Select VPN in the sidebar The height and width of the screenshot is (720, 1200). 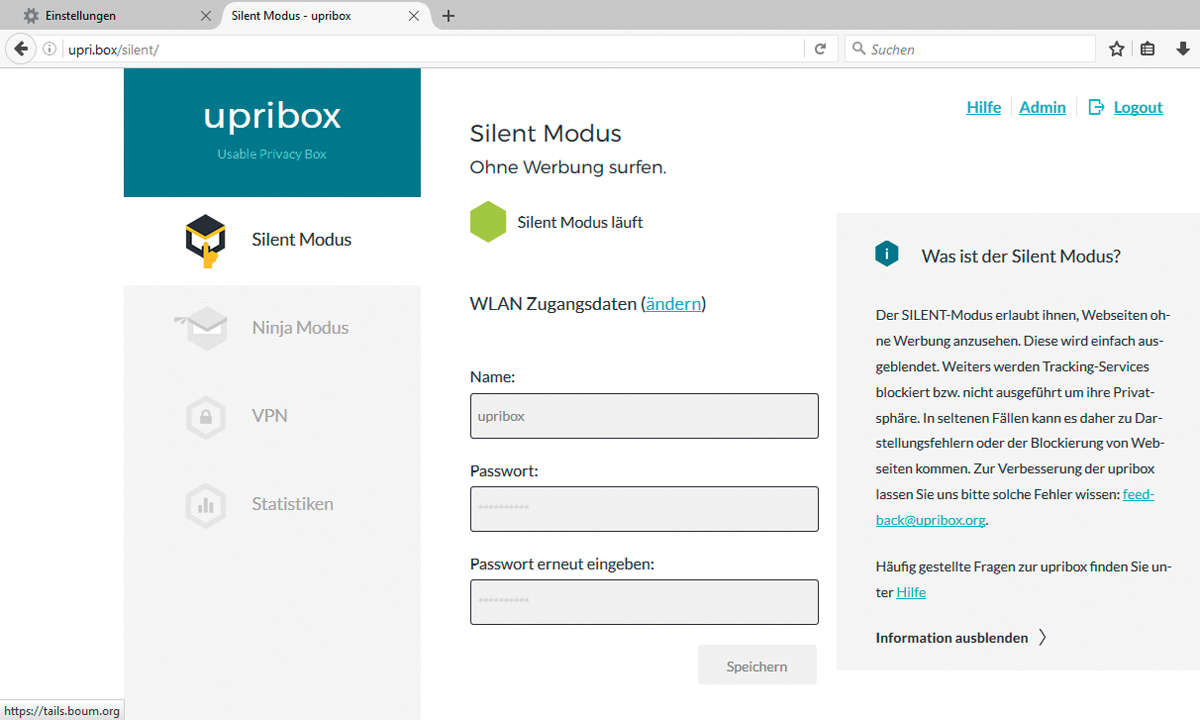(272, 417)
